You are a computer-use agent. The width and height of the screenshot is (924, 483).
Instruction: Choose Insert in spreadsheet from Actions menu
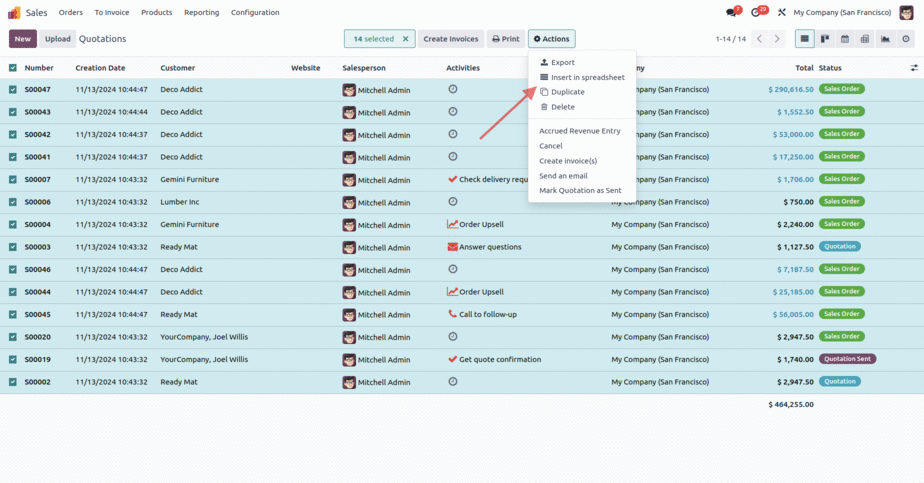tap(587, 77)
